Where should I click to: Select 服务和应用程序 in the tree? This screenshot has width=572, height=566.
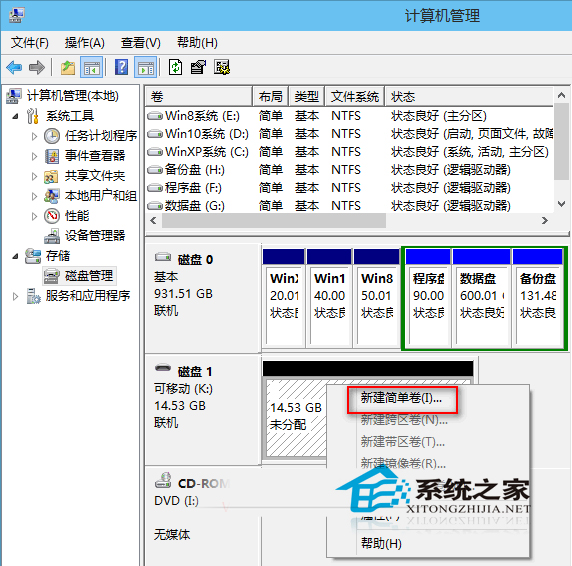[x=88, y=296]
